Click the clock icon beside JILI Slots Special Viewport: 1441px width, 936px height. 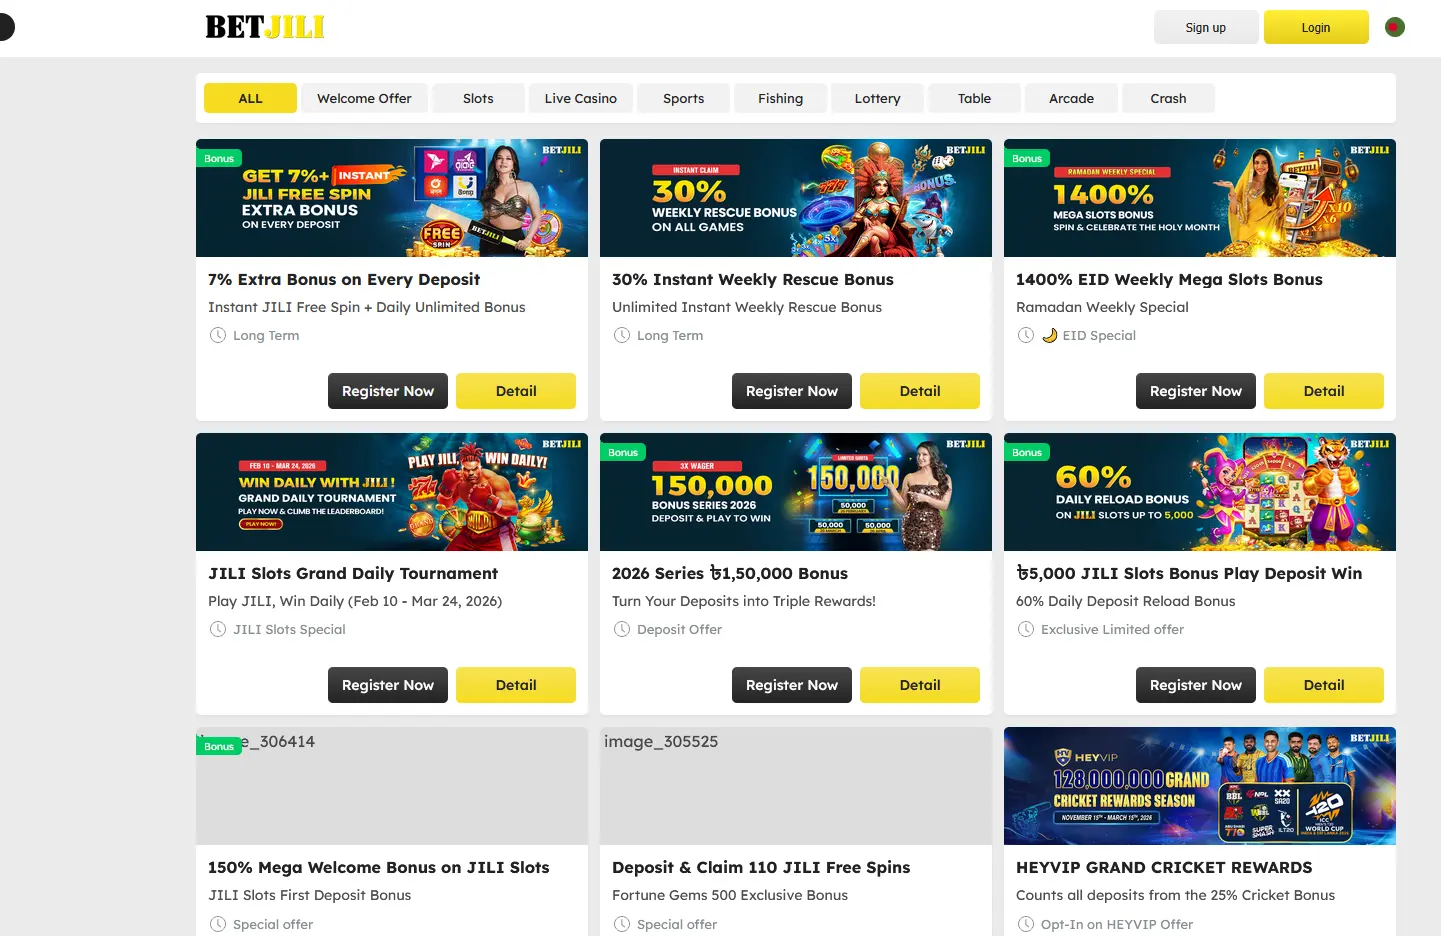tap(217, 629)
